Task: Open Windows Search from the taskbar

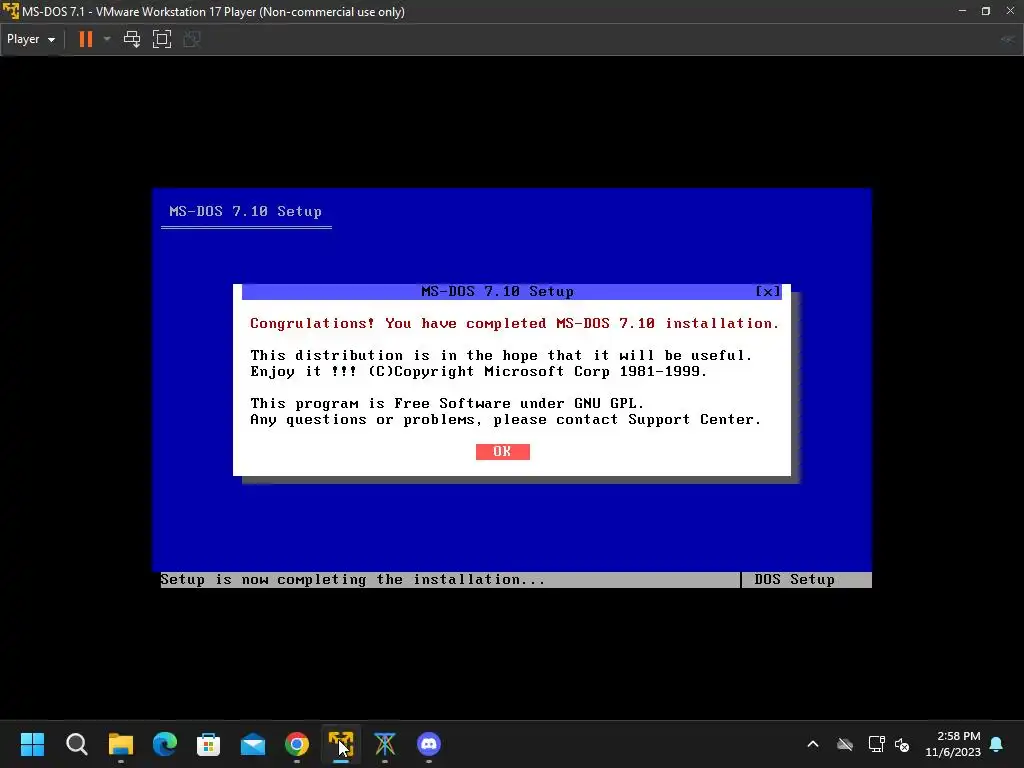Action: [x=76, y=744]
